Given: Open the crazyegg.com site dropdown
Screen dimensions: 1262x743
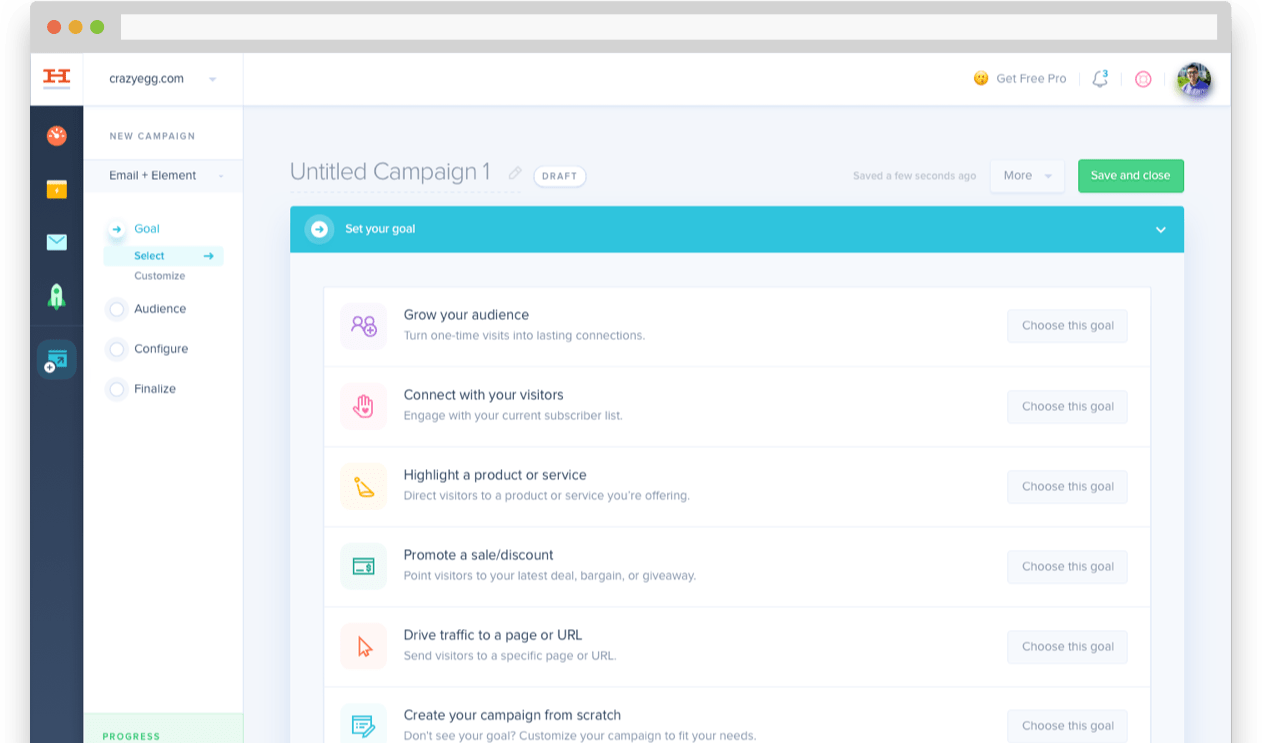Looking at the screenshot, I should [x=163, y=79].
